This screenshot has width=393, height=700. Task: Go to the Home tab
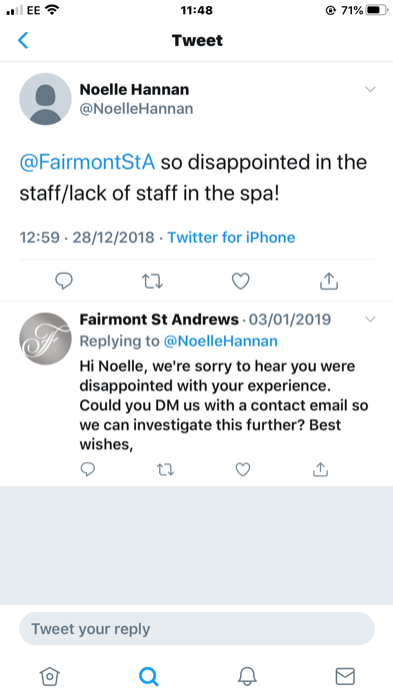click(x=49, y=676)
